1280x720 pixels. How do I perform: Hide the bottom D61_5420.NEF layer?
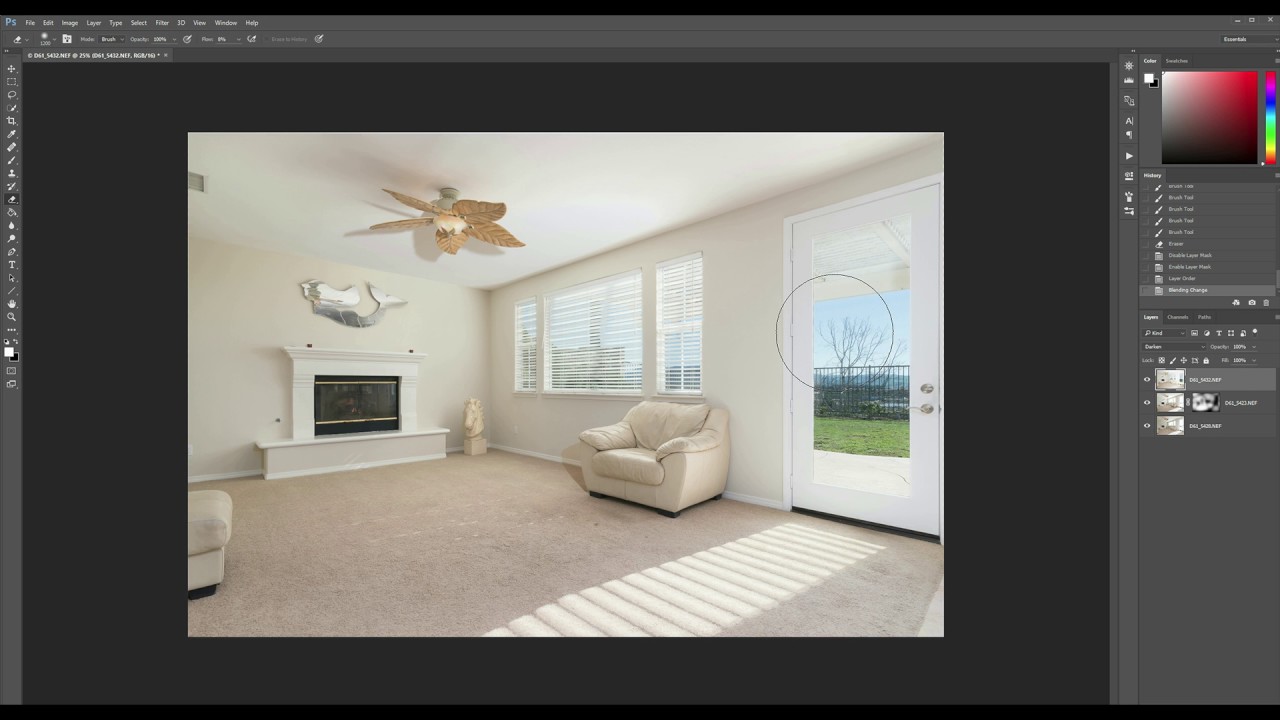click(1147, 426)
